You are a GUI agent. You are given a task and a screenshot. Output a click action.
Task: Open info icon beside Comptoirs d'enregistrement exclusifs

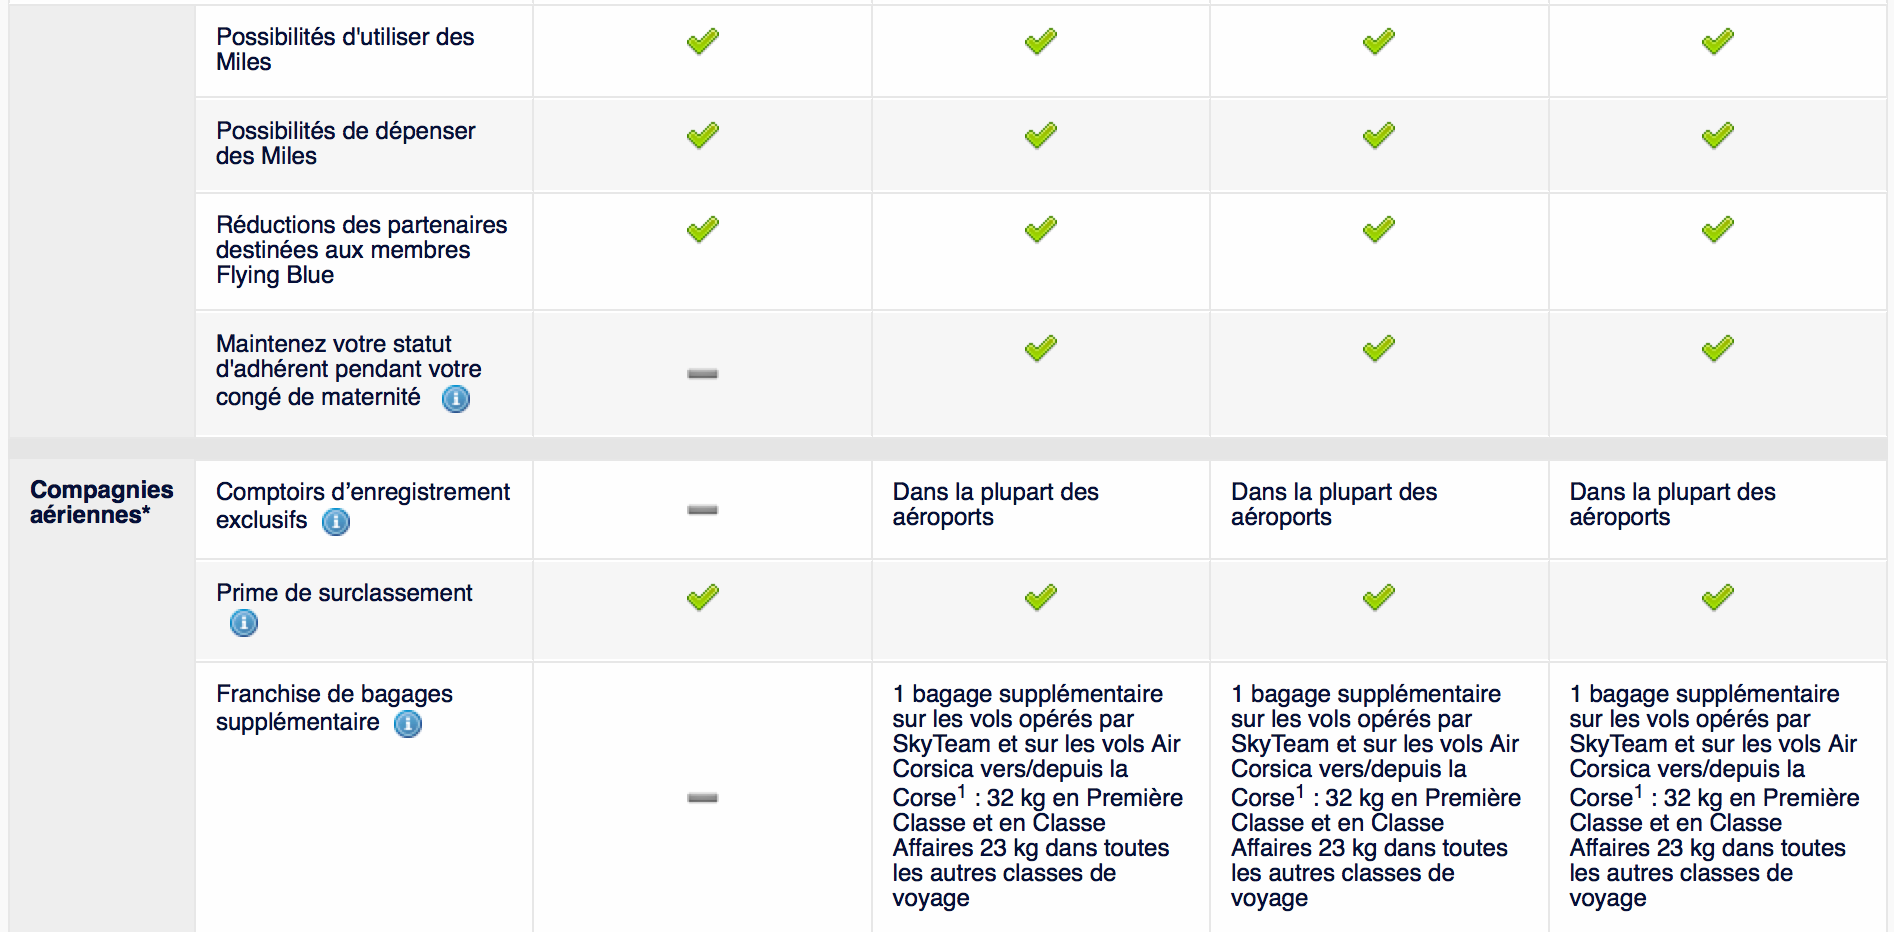[x=336, y=522]
